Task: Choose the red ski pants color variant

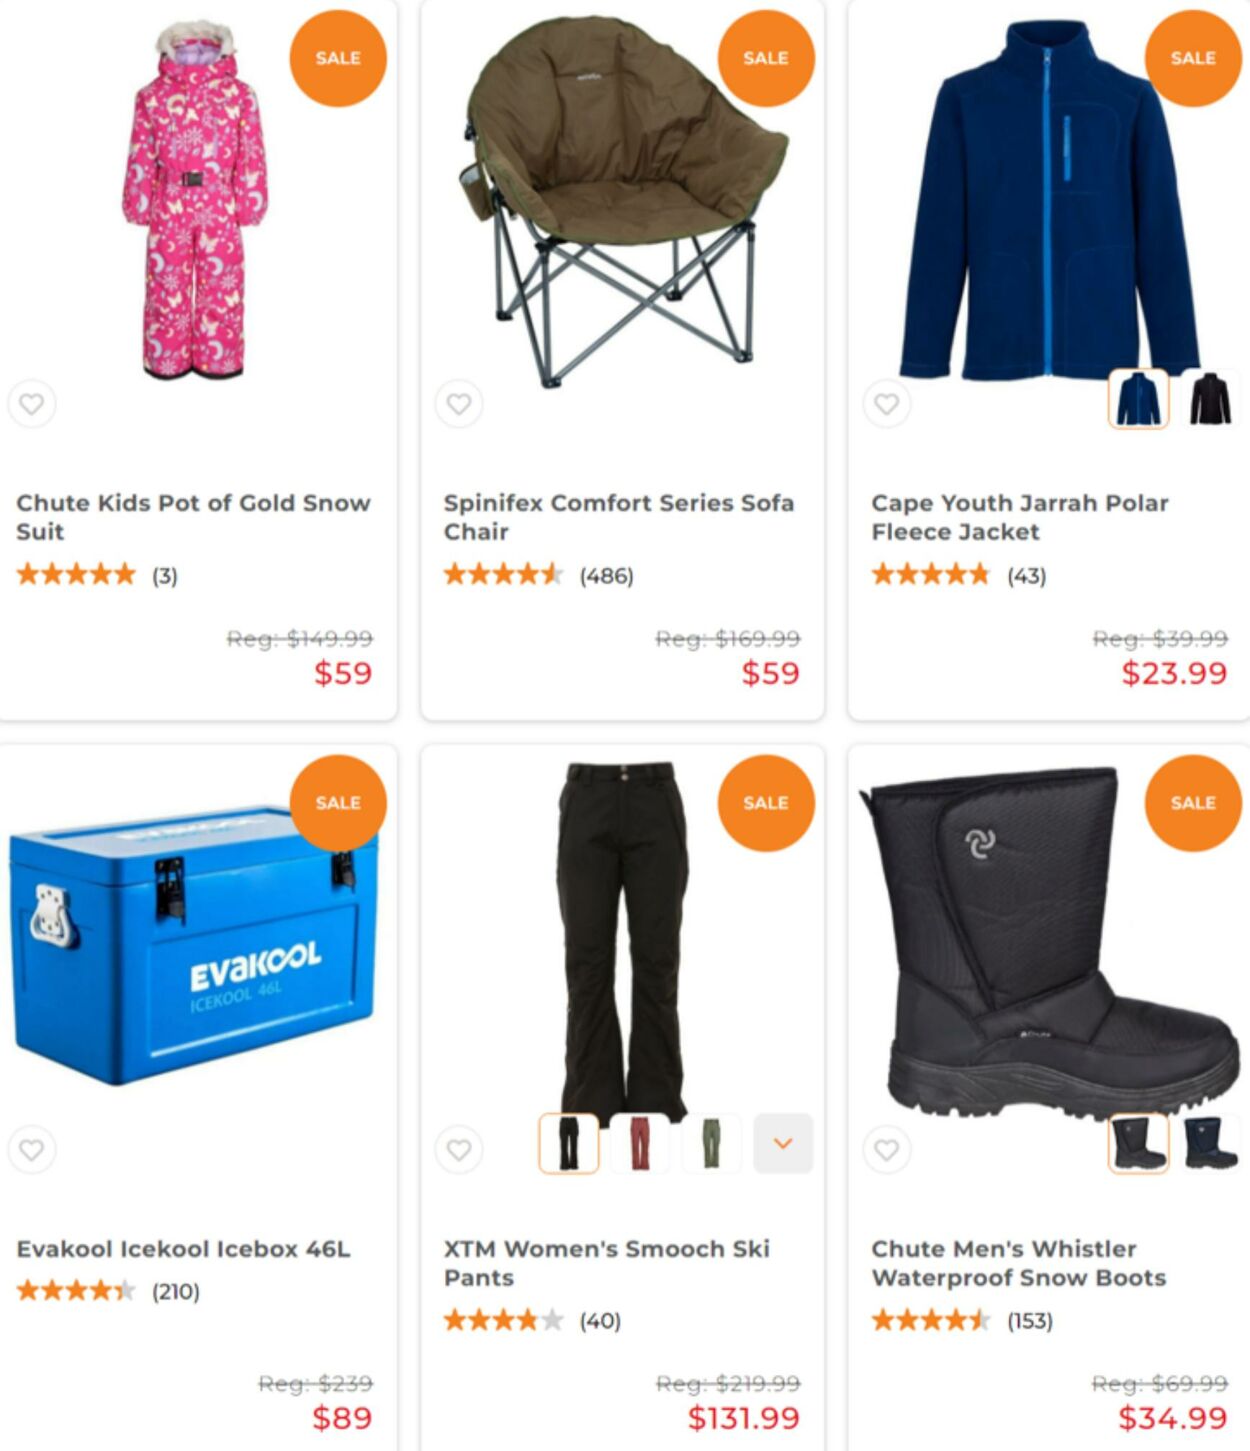Action: pyautogui.click(x=640, y=1143)
